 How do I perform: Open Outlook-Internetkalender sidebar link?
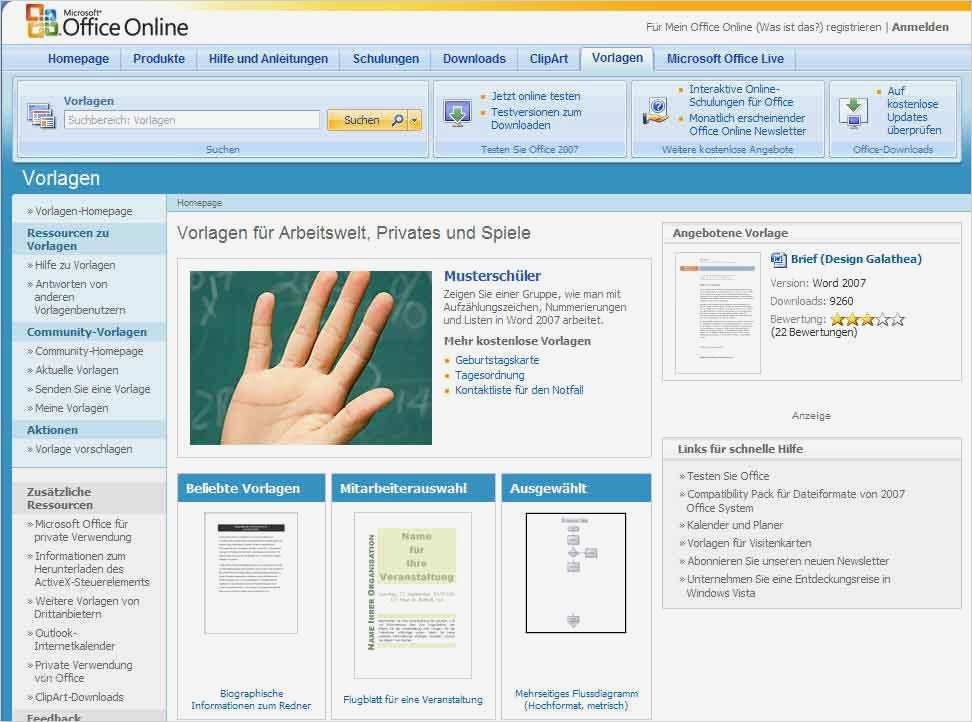[x=74, y=640]
